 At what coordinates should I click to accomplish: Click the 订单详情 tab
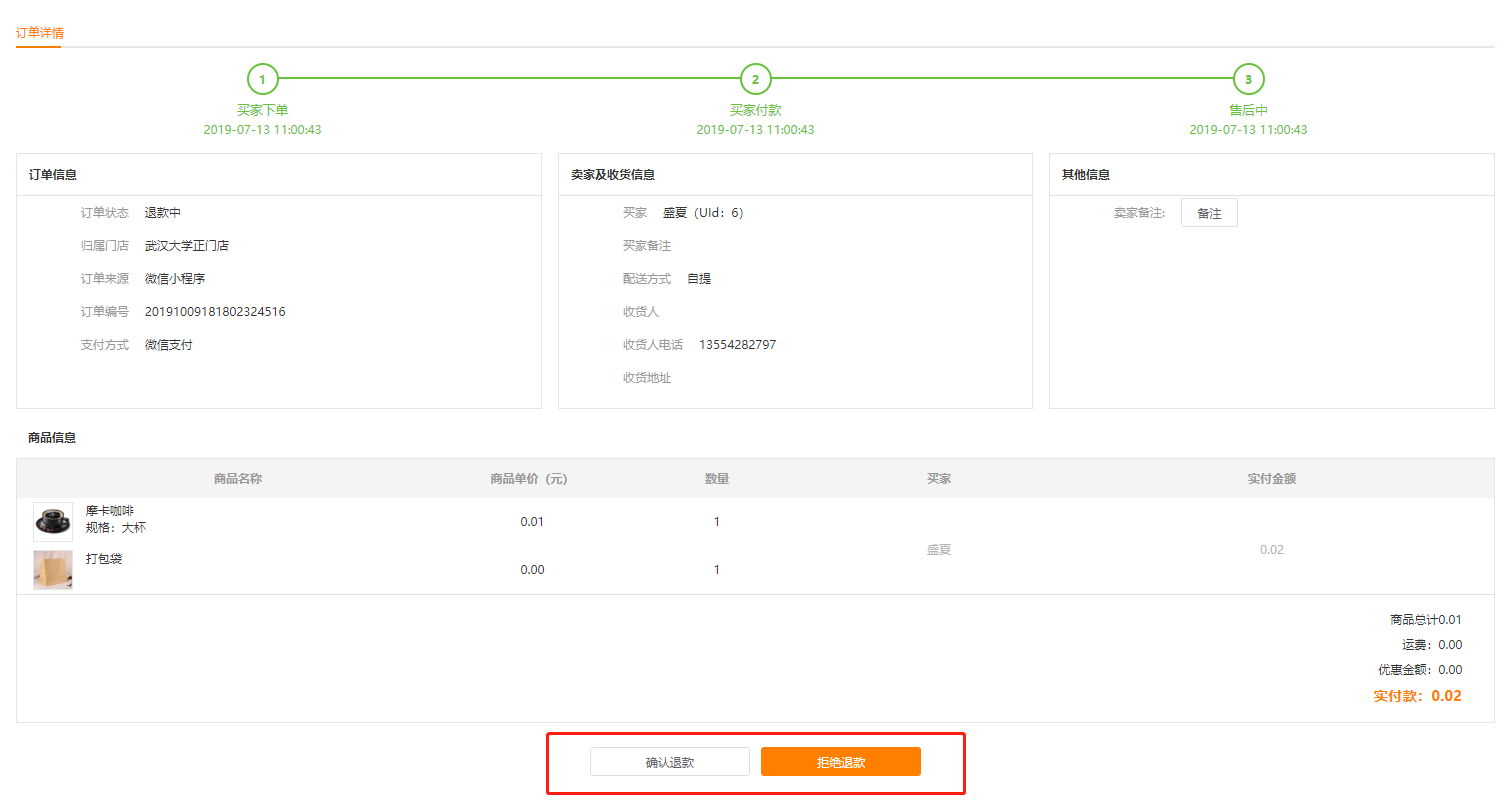(x=40, y=33)
